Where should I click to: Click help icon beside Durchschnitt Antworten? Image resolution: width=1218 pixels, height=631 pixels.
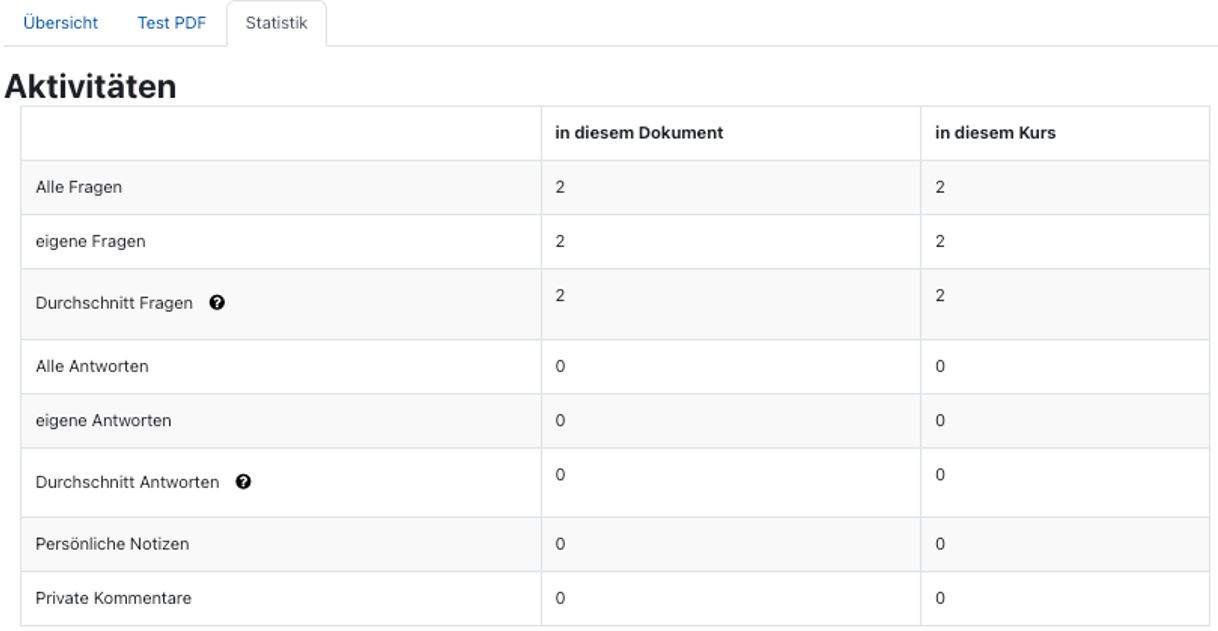(x=243, y=482)
